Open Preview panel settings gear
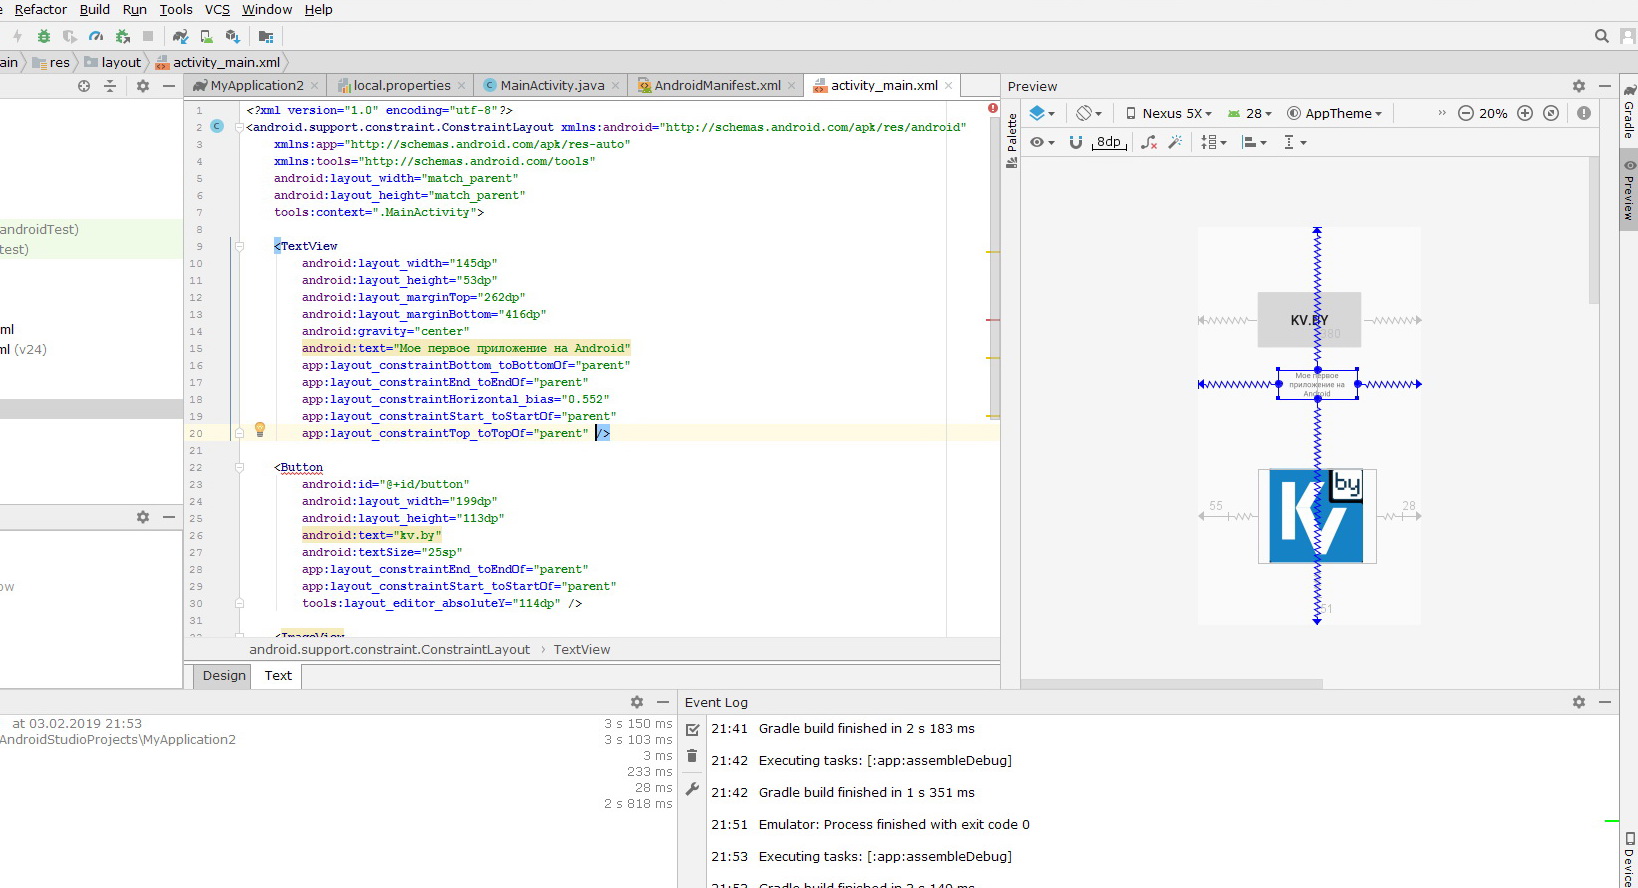The width and height of the screenshot is (1638, 888). (1579, 86)
